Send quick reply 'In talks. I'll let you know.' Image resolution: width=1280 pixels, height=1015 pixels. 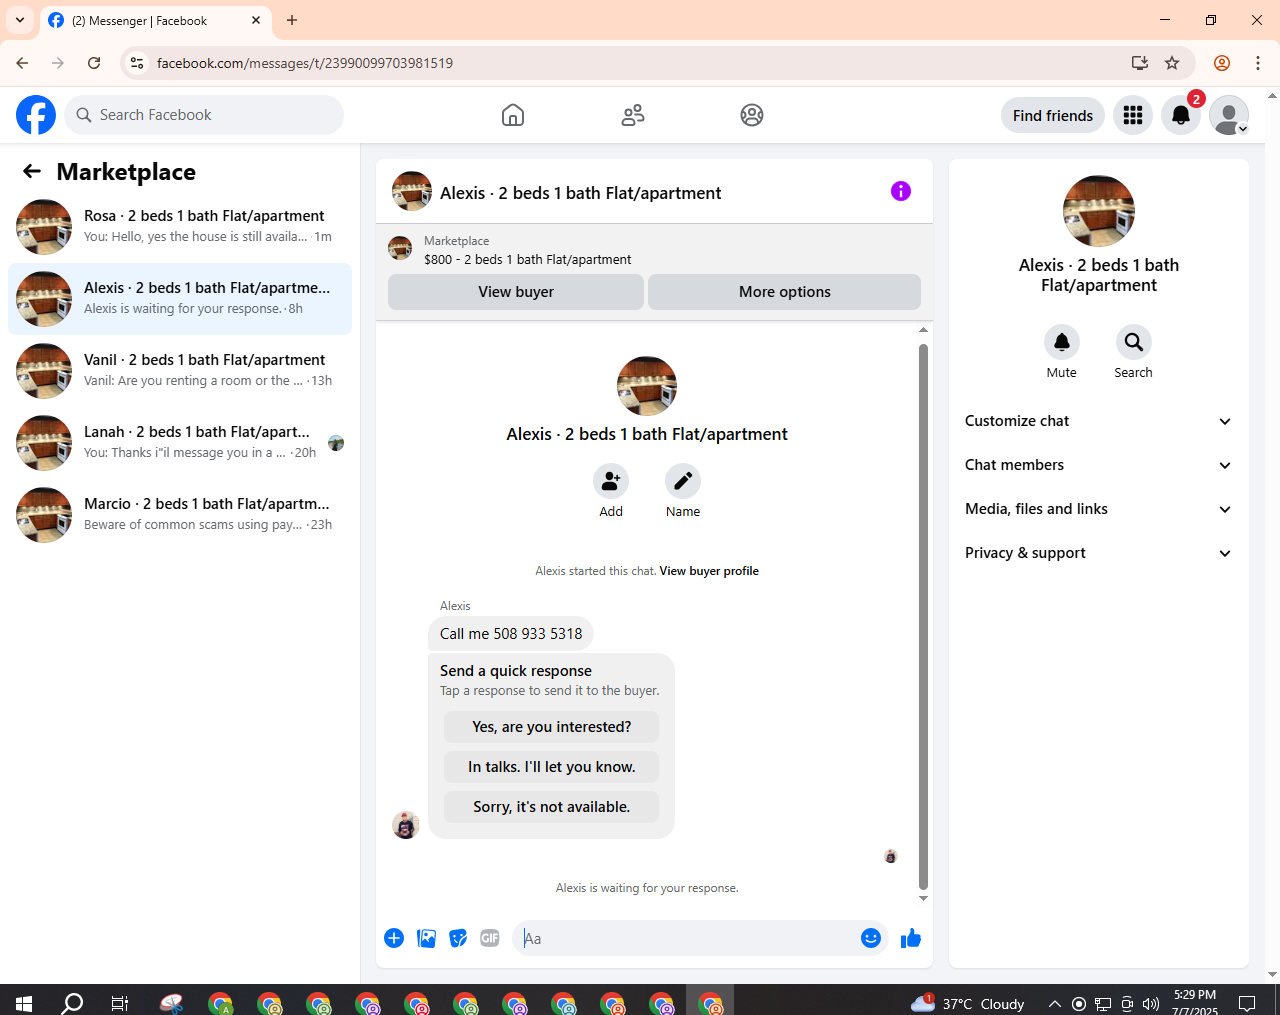click(x=552, y=767)
